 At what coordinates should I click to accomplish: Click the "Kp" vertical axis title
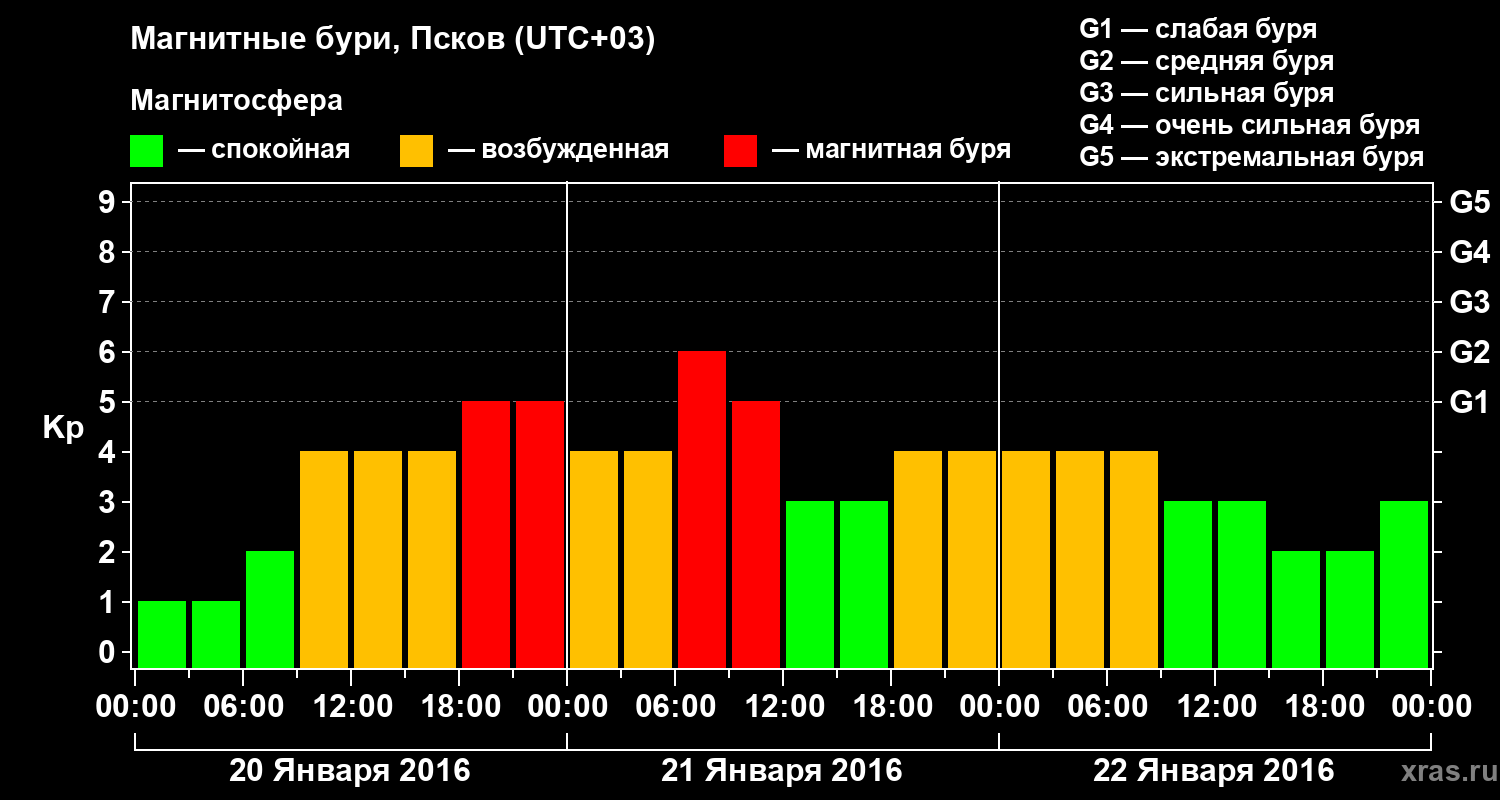[63, 430]
